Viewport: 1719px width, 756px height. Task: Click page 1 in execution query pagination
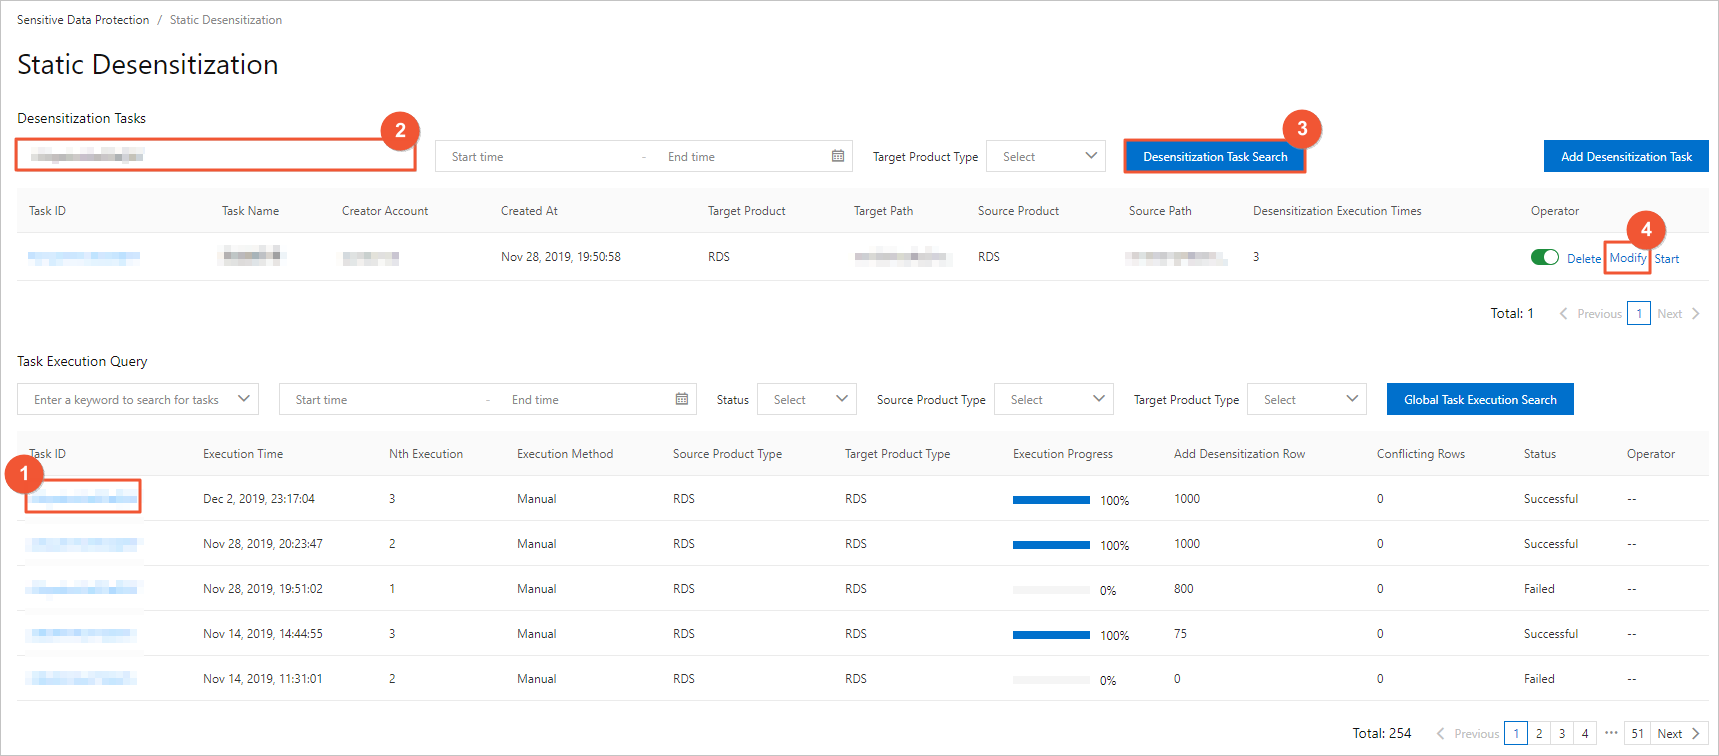point(1516,733)
